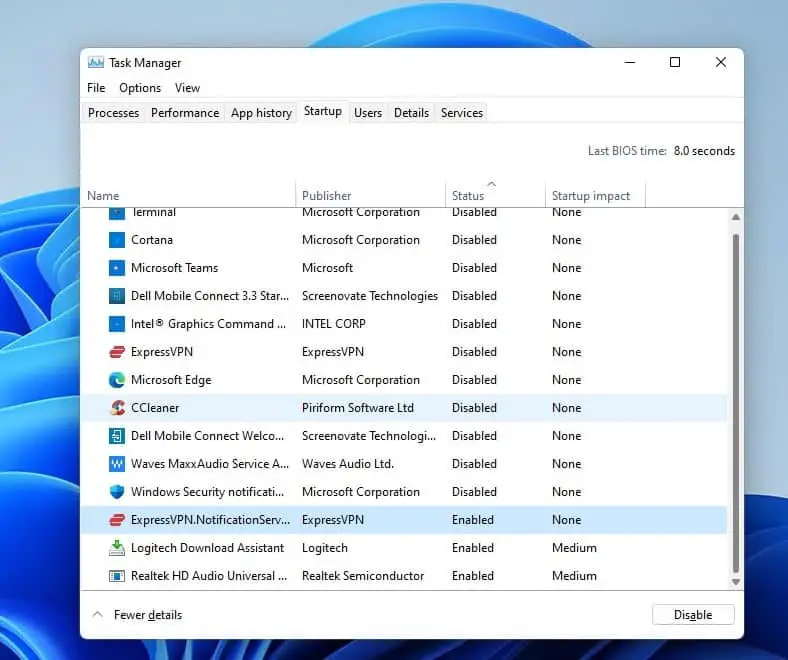Screen dimensions: 788x660
Task: Sort by Publisher column header
Action: [327, 196]
